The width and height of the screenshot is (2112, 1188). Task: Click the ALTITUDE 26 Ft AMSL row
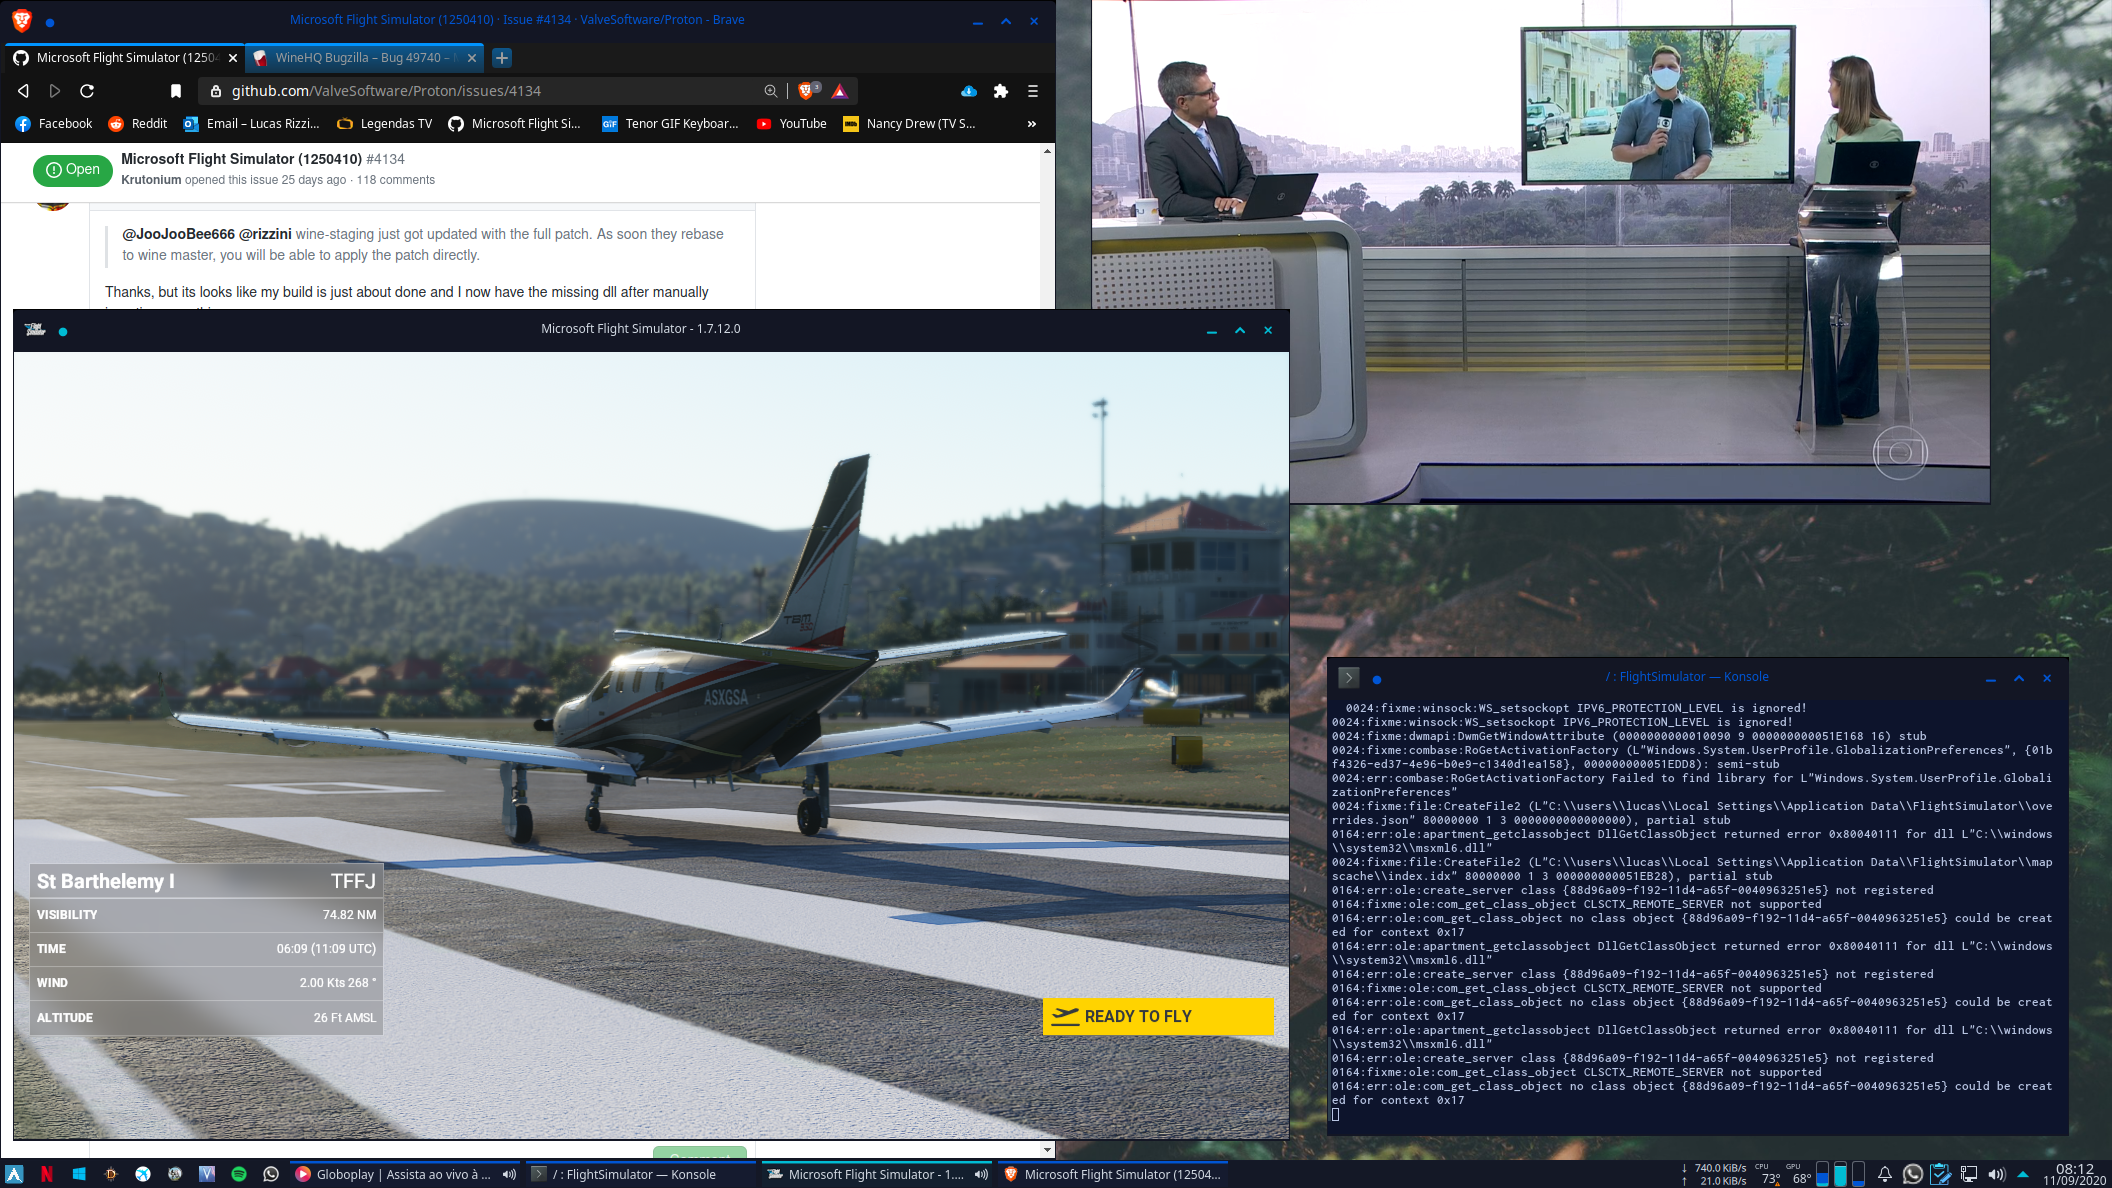[x=206, y=1018]
